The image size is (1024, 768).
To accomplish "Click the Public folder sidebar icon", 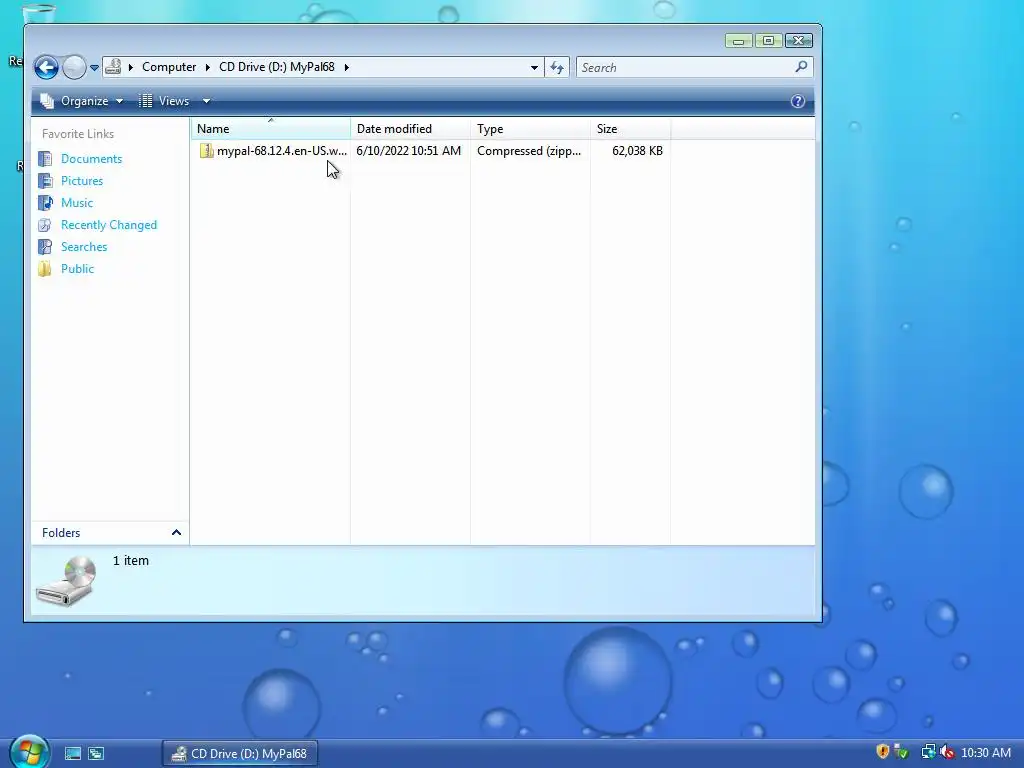I will (x=45, y=269).
